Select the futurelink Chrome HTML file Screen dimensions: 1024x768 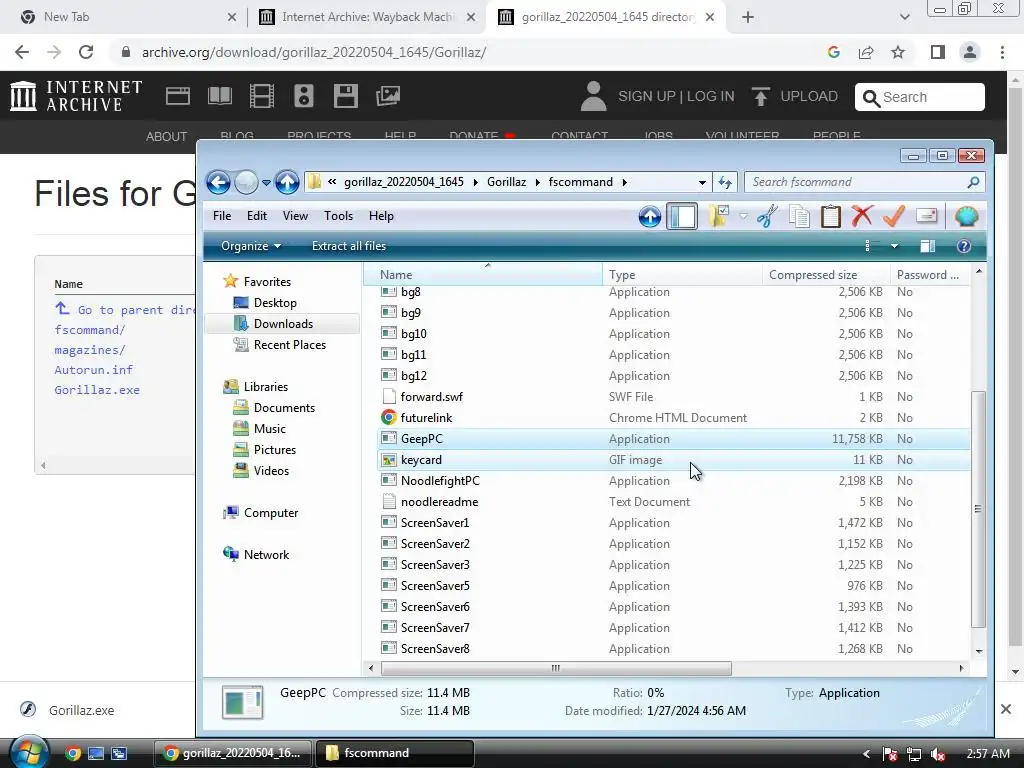click(674, 418)
